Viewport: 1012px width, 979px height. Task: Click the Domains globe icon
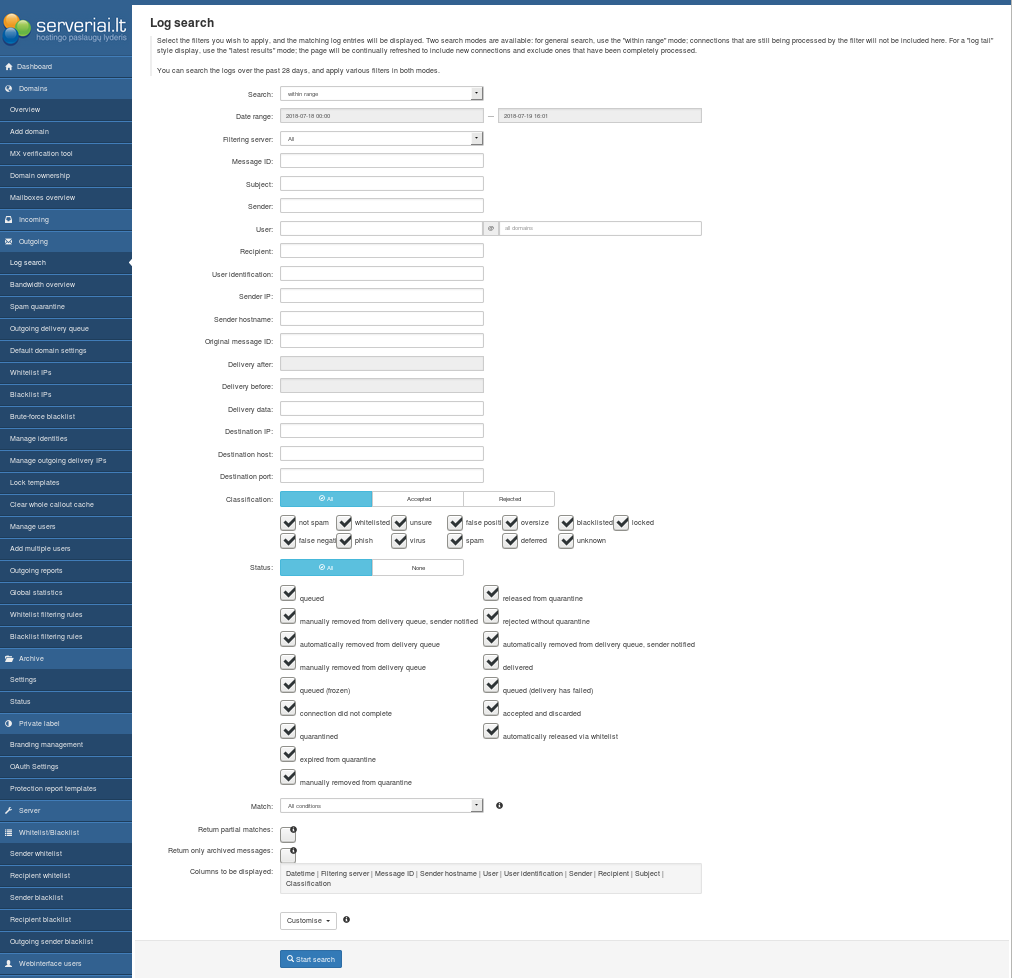click(x=9, y=89)
